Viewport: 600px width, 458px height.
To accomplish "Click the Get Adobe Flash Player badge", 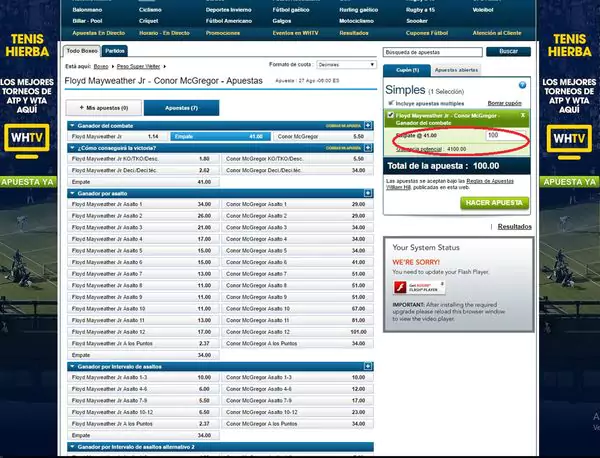I will 419,287.
